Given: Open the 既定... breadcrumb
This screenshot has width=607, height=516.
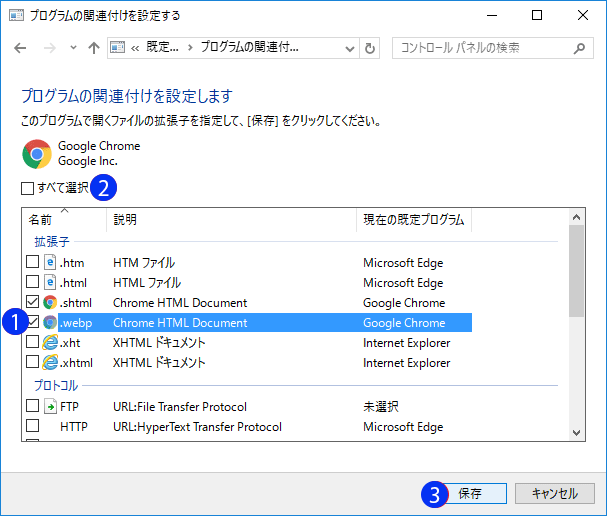Looking at the screenshot, I should (x=162, y=48).
